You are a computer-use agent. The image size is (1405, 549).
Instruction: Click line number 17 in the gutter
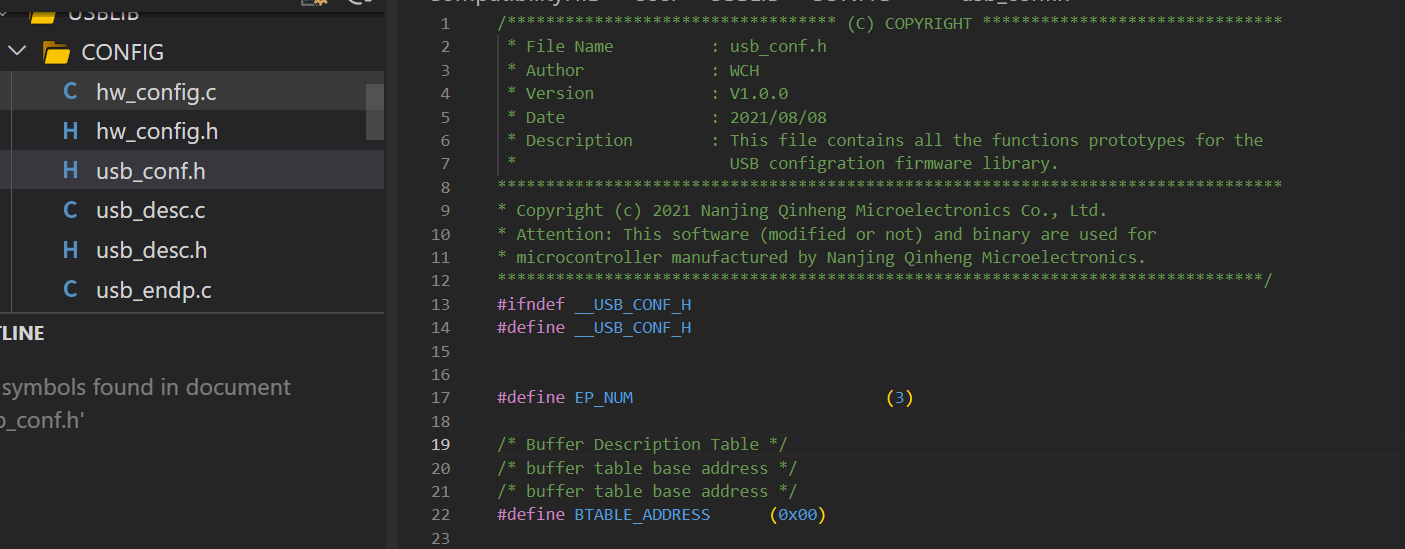440,398
